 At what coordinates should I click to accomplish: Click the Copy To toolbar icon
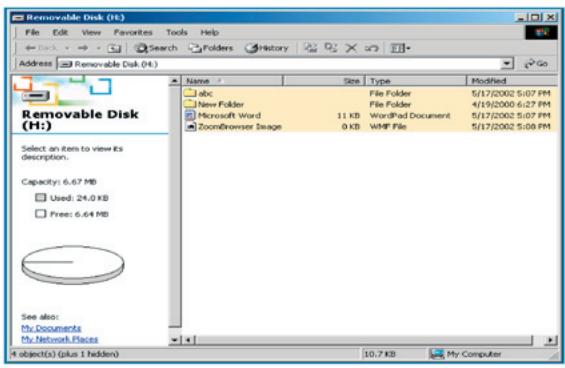pos(330,48)
